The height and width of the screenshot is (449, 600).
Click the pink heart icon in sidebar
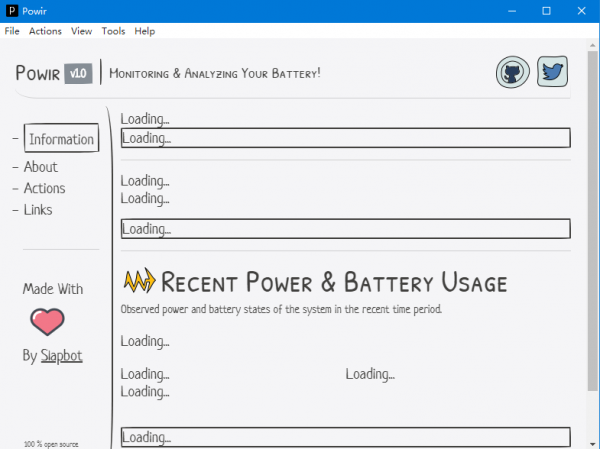click(47, 322)
